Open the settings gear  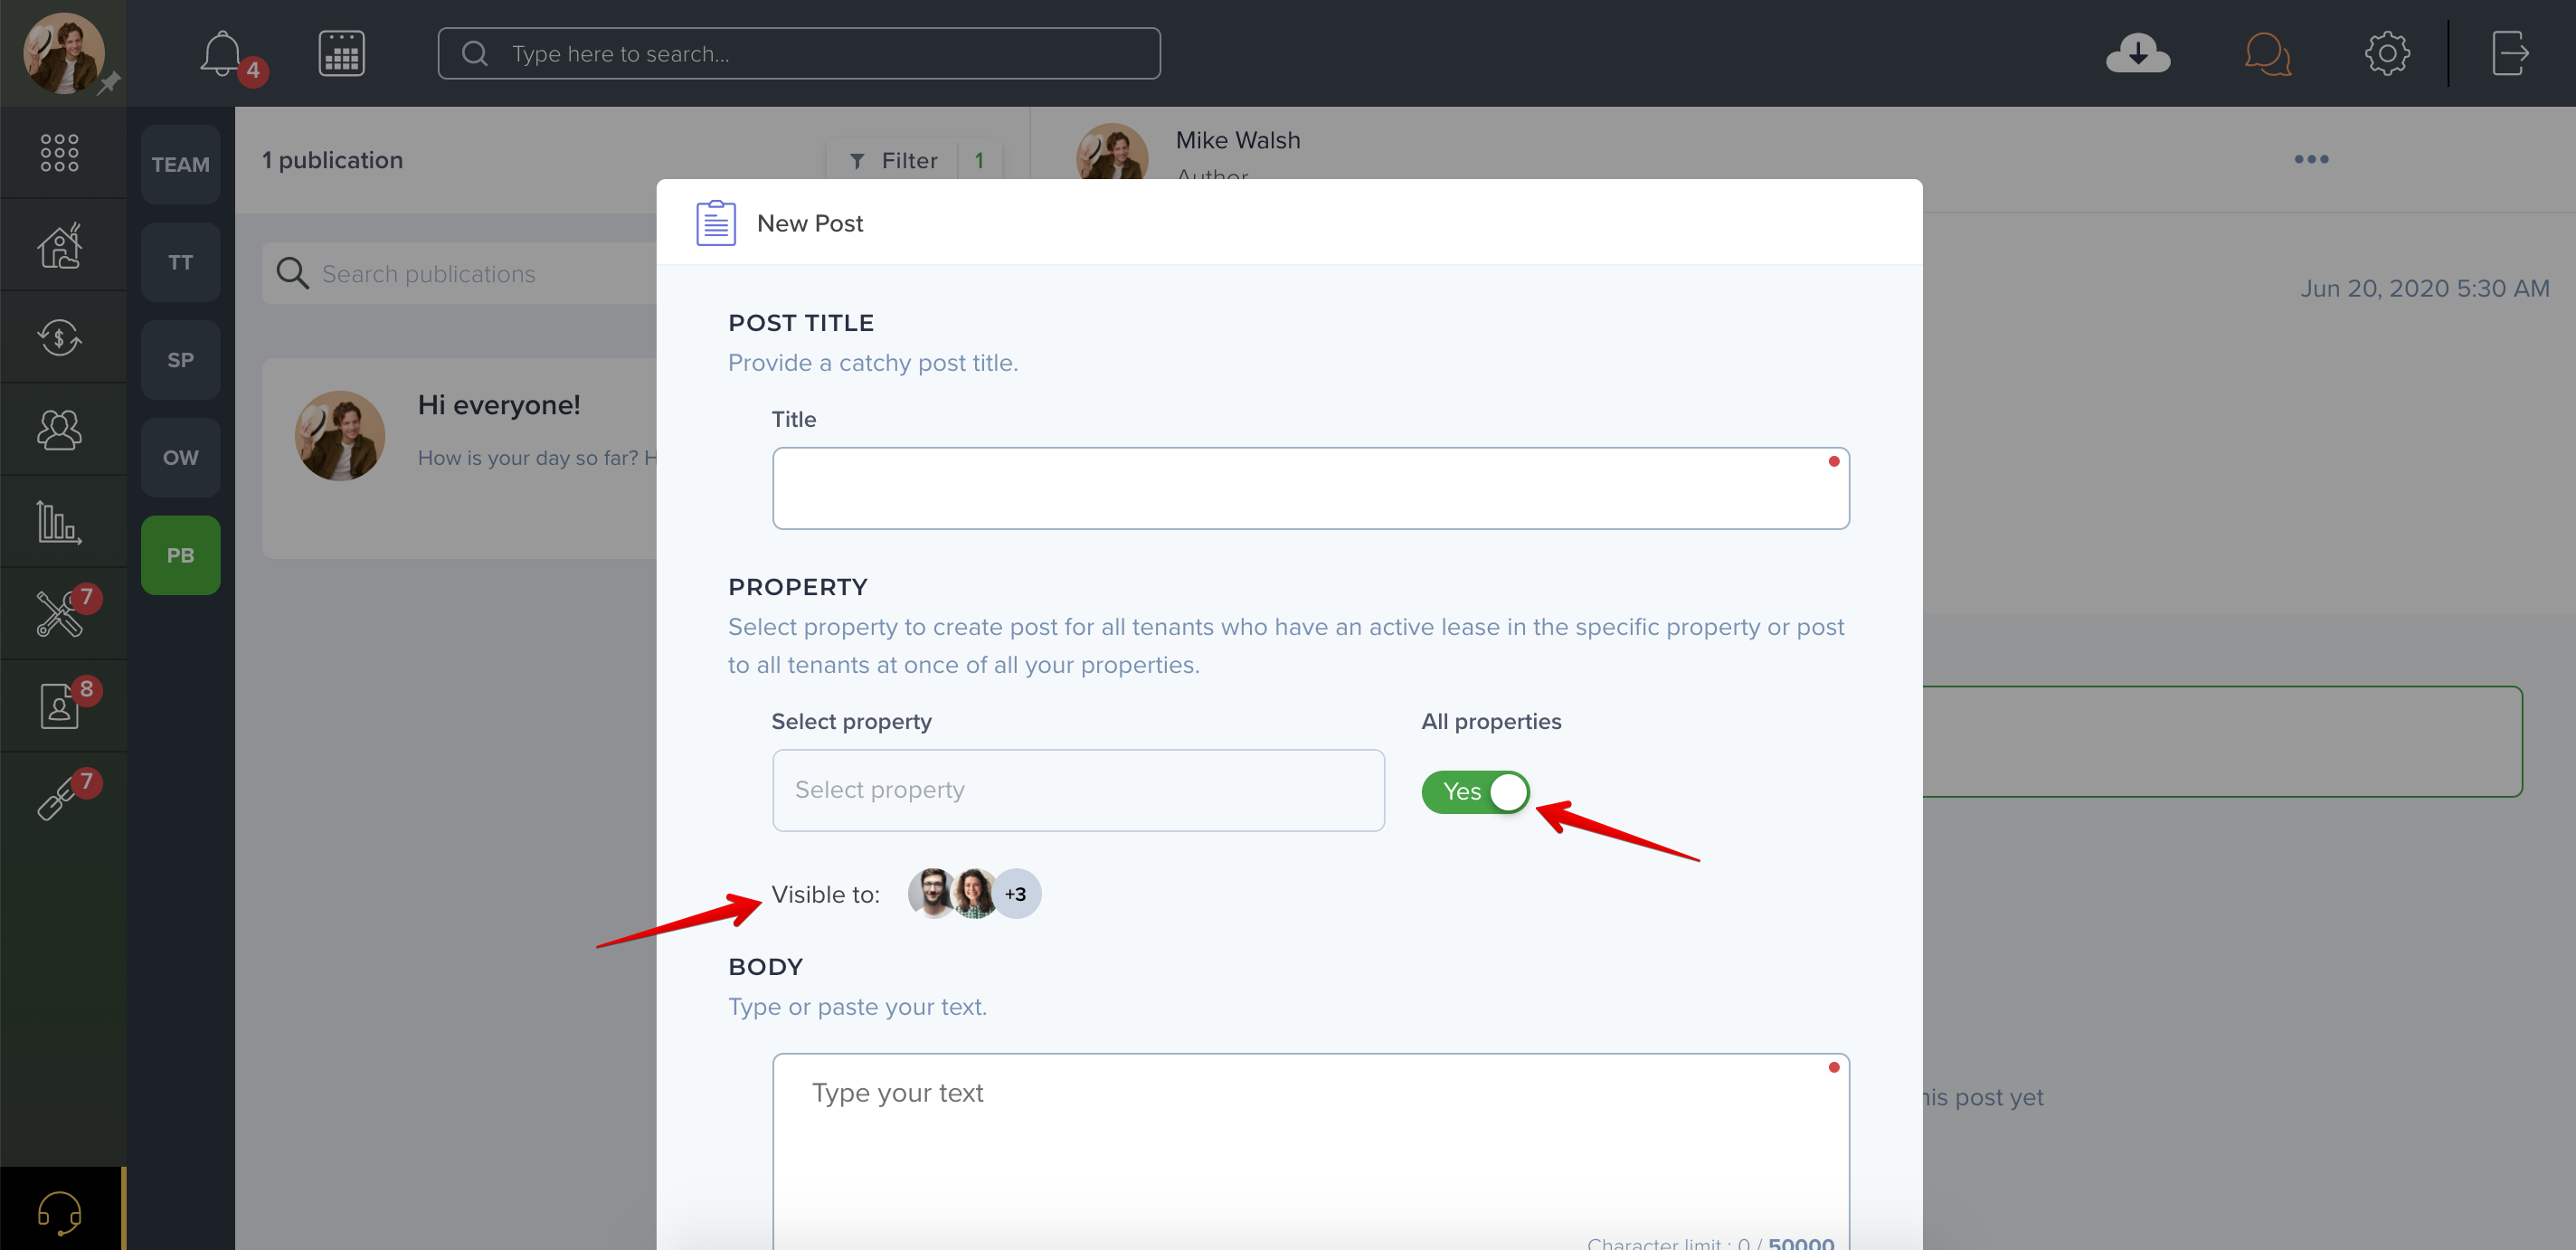[2386, 54]
